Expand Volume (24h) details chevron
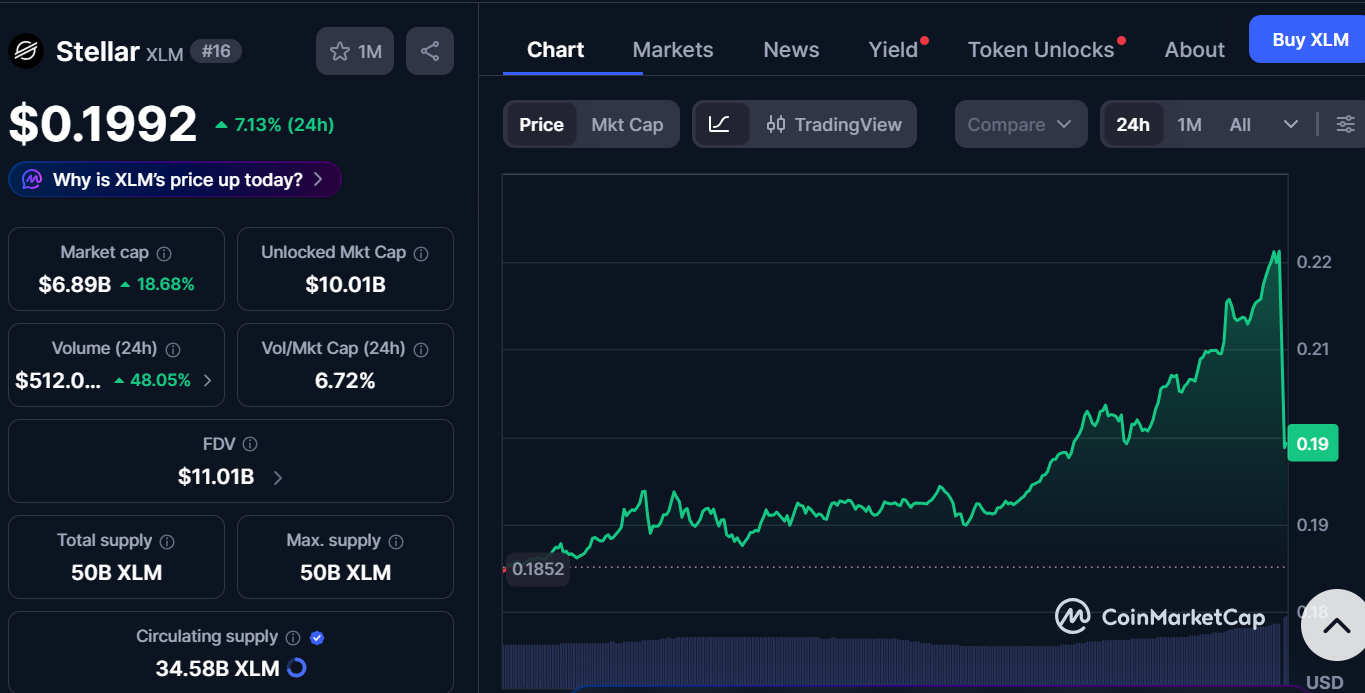1365x693 pixels. 208,380
